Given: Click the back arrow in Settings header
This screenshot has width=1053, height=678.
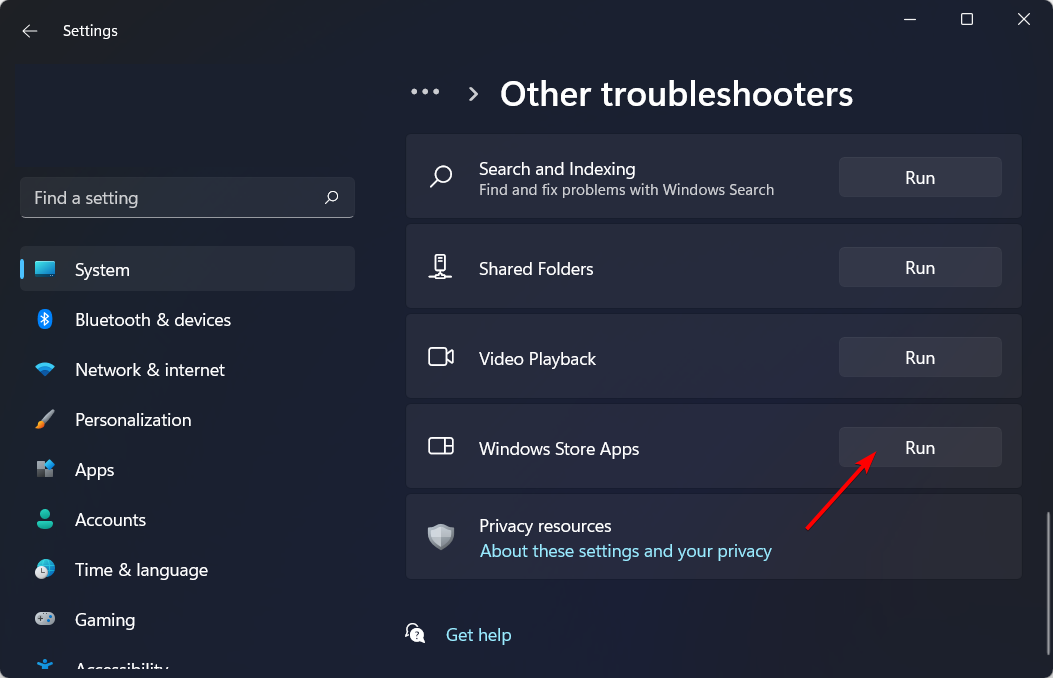Looking at the screenshot, I should click(30, 31).
